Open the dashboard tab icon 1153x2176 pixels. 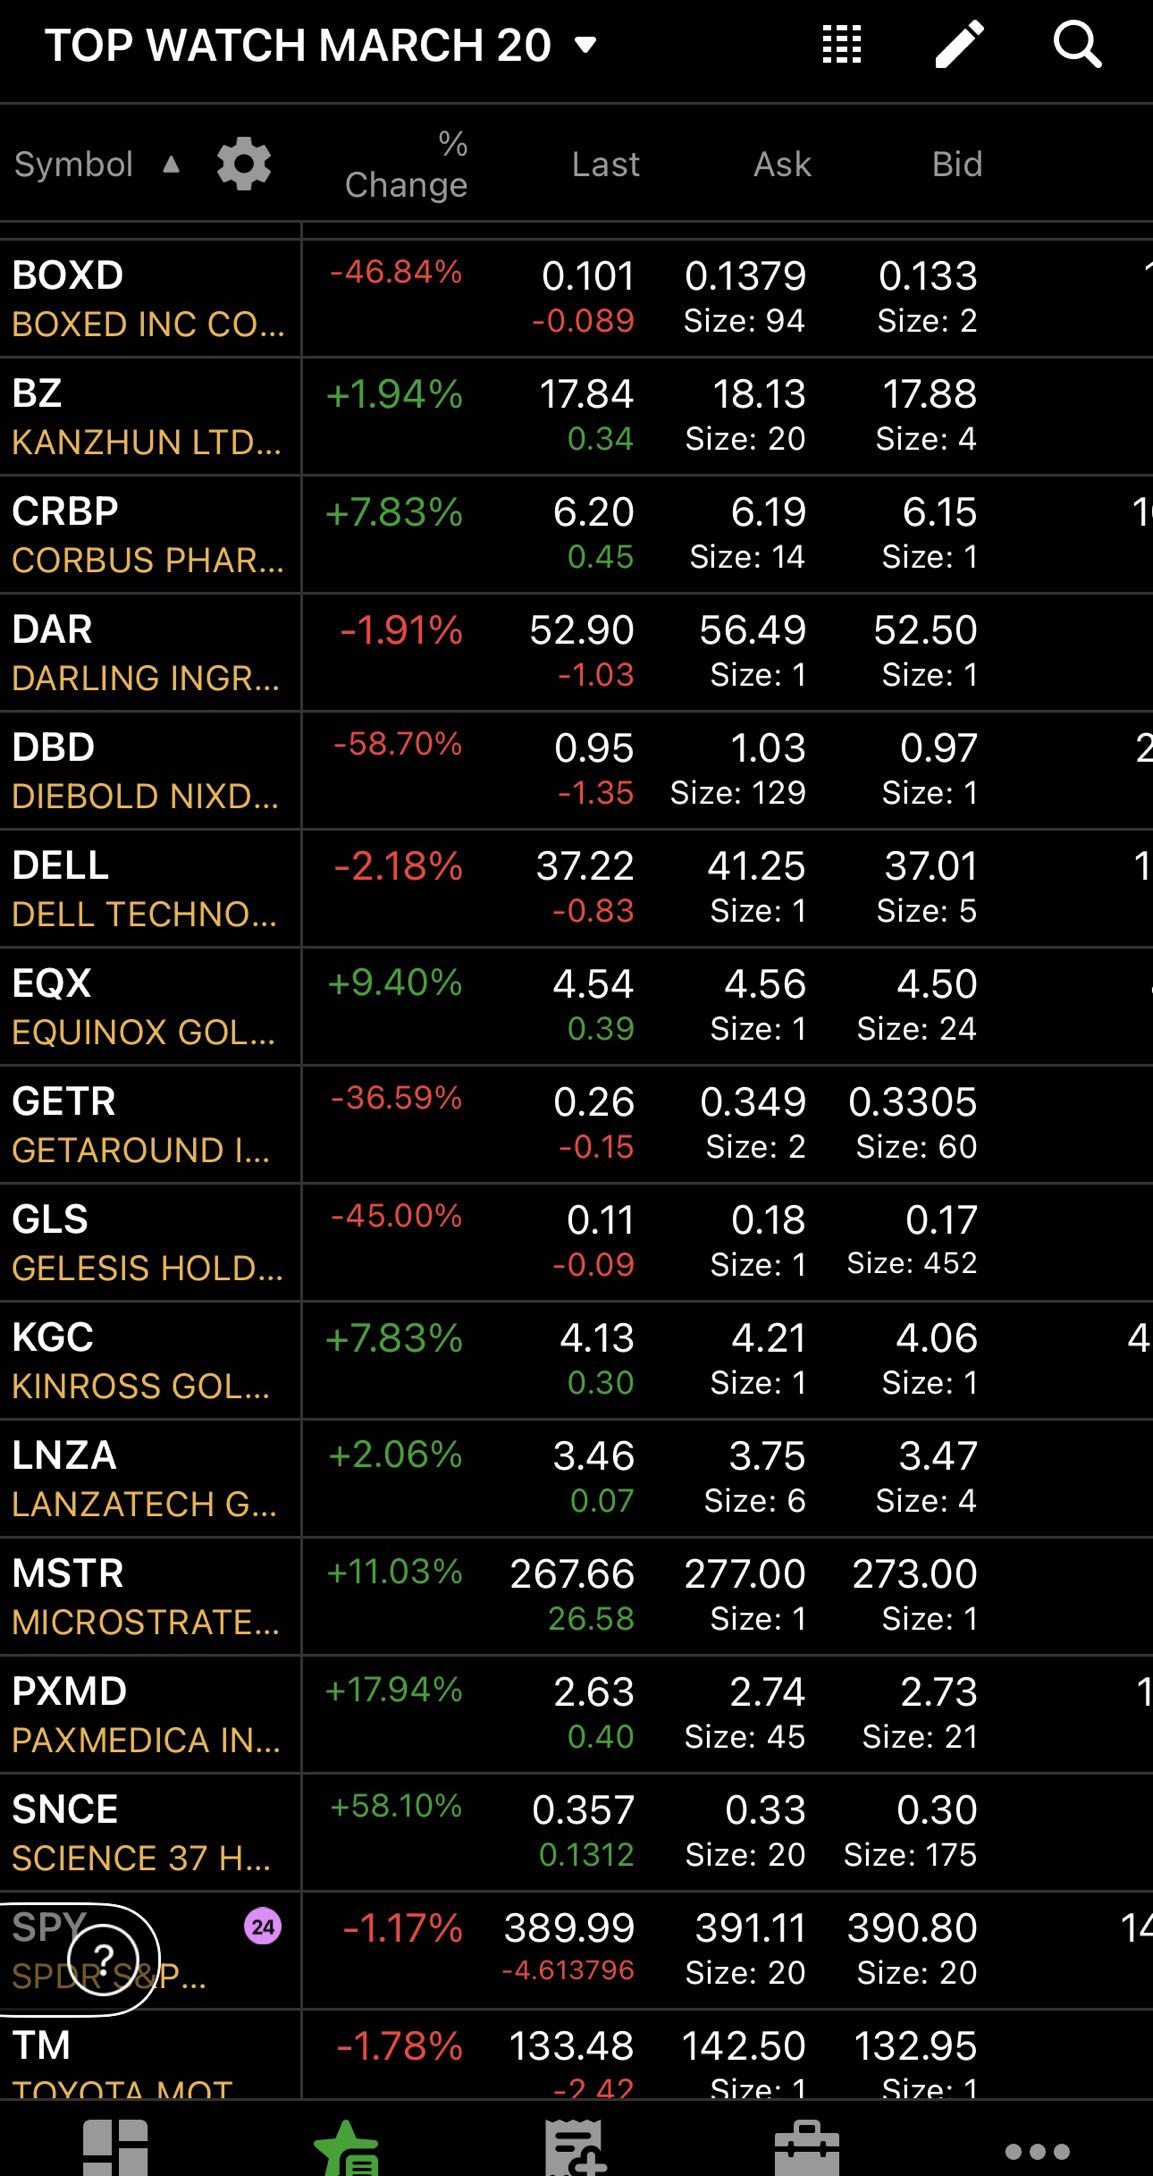pyautogui.click(x=116, y=2147)
